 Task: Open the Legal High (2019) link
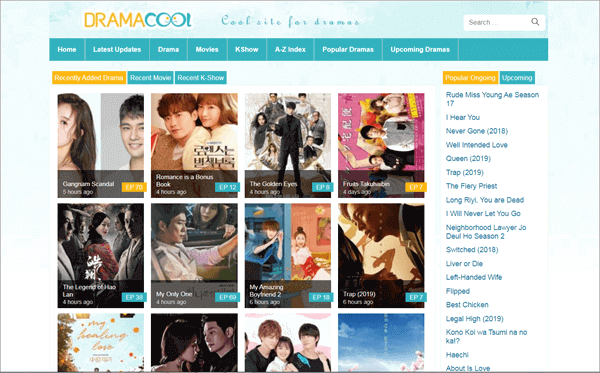474,319
